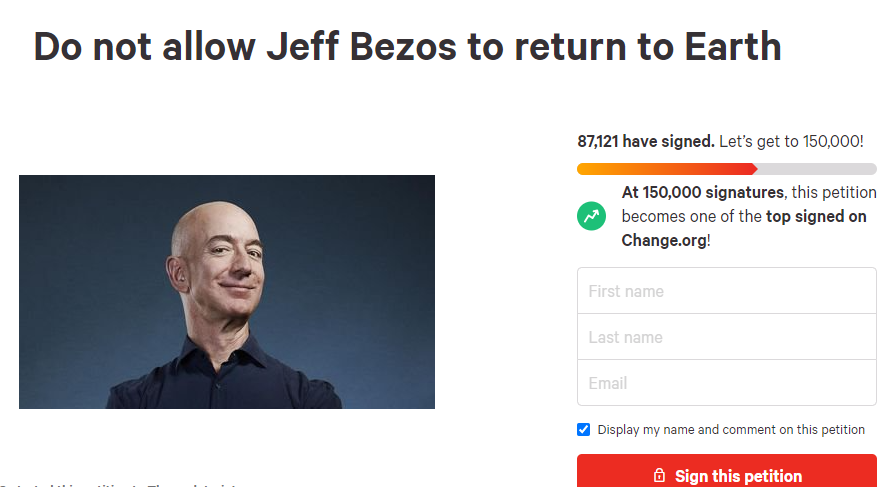Click the 'Sign this petition' button text
This screenshot has width=893, height=487.
point(738,476)
